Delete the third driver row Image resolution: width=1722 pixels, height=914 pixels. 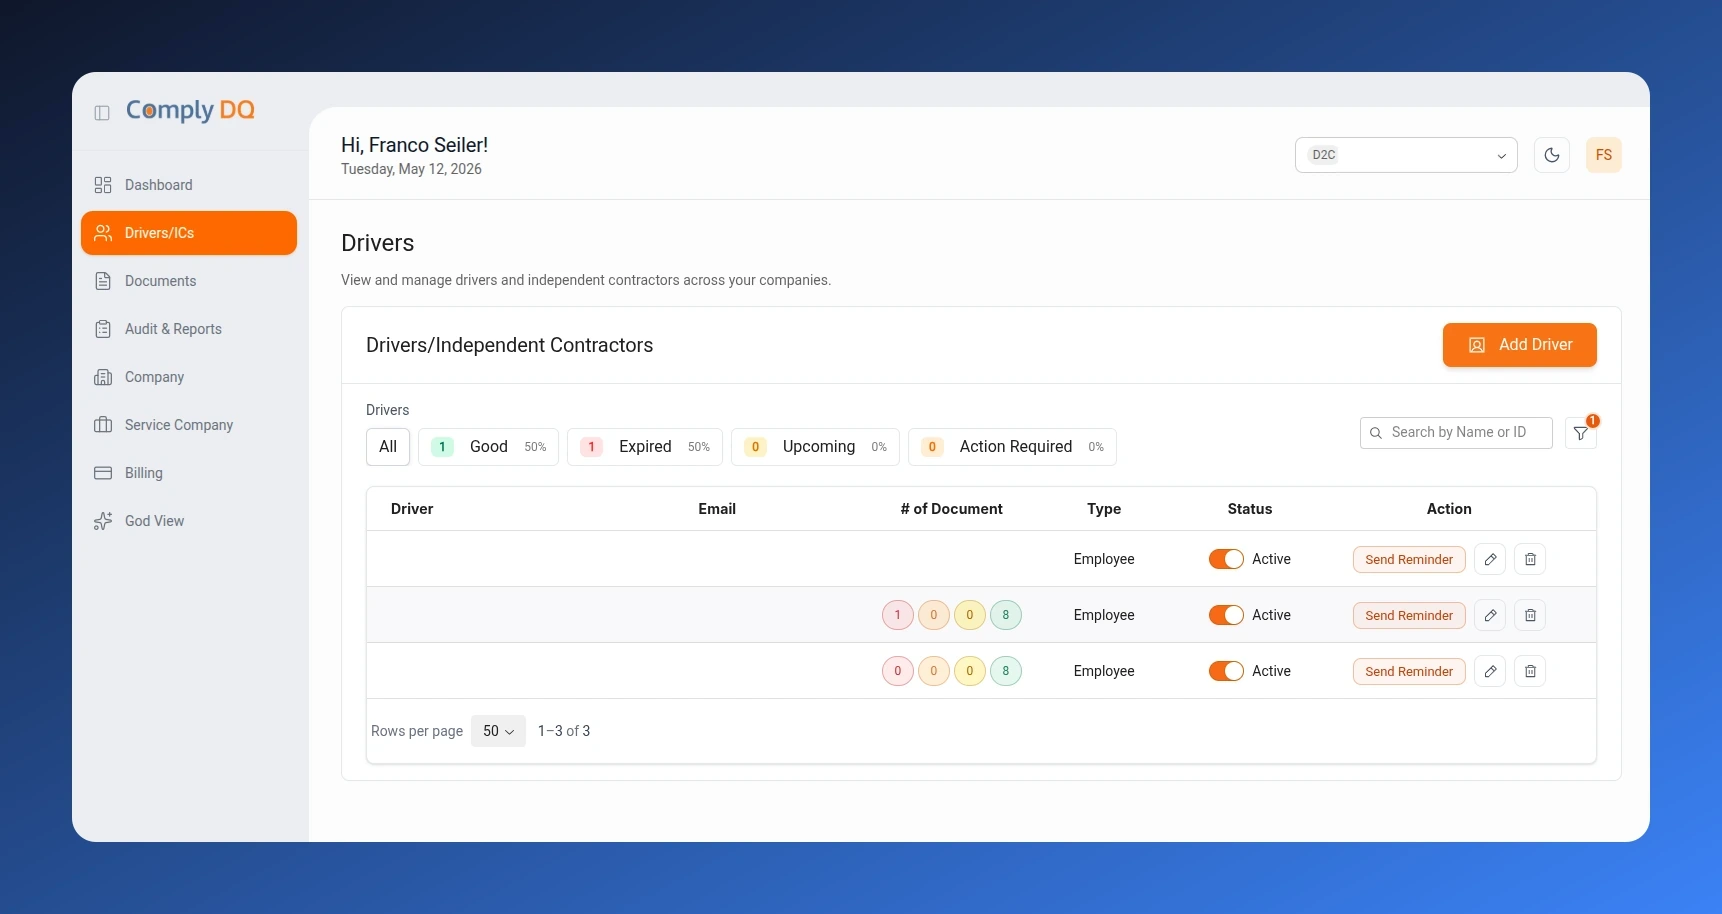pos(1530,671)
